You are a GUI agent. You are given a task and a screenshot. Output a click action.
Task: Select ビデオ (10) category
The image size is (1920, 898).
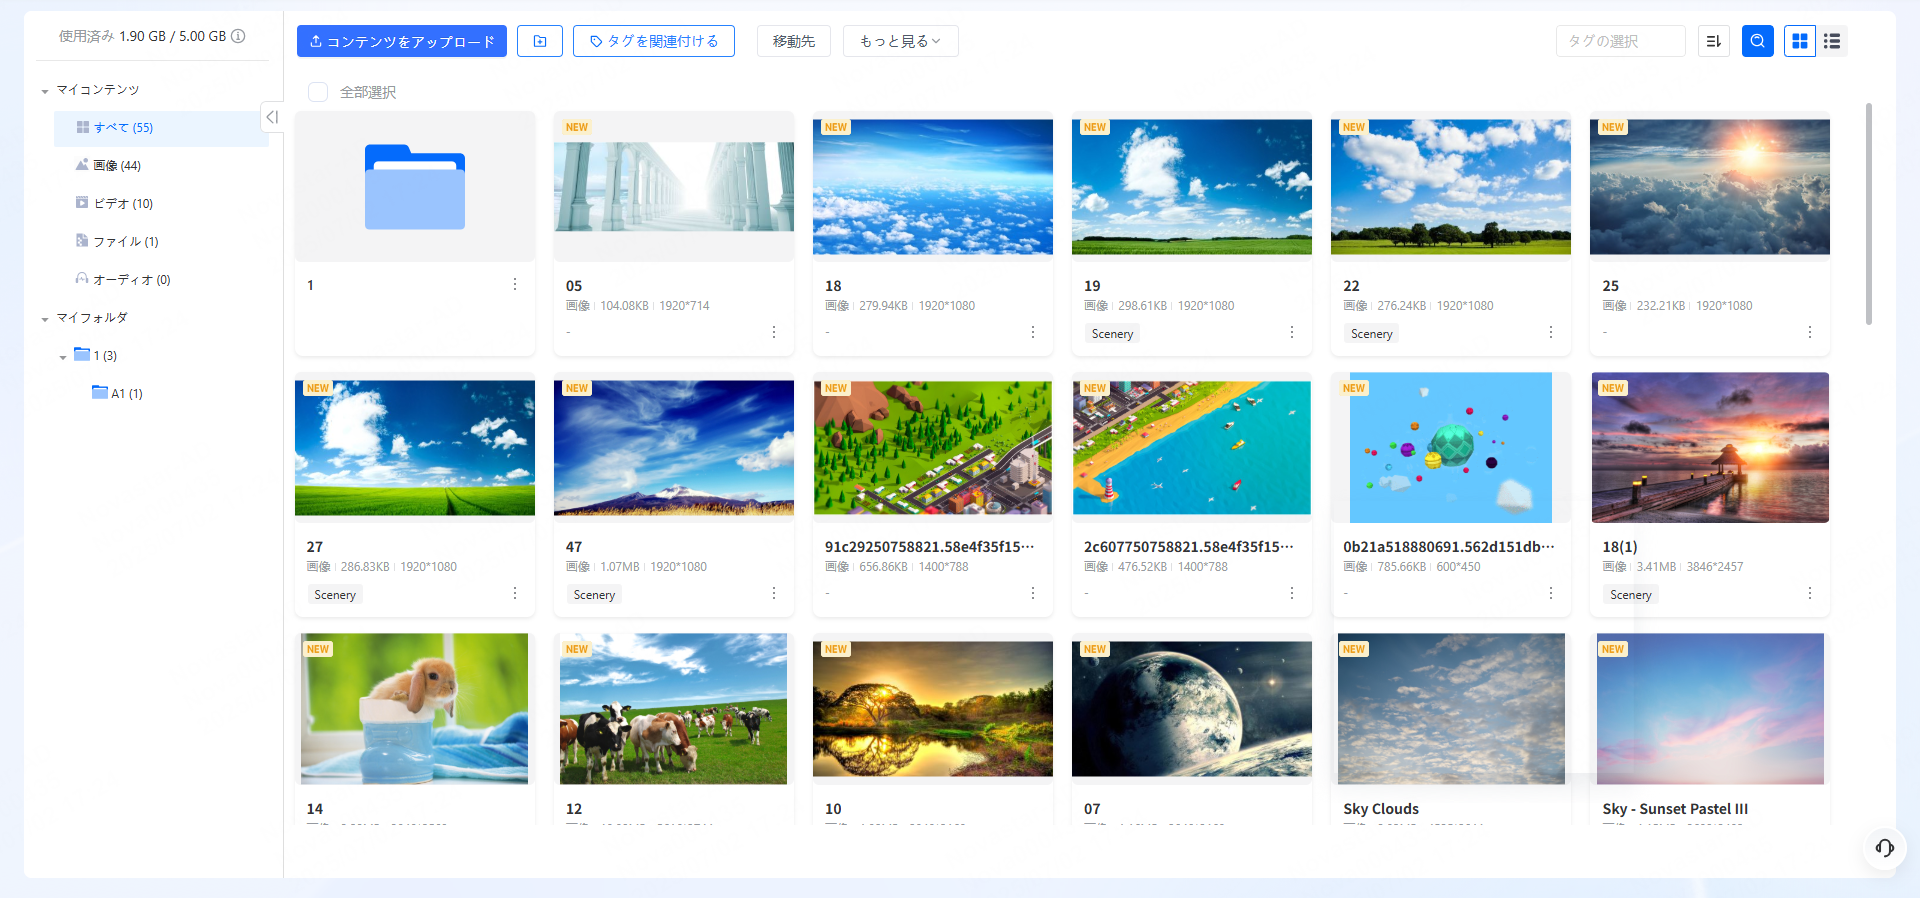[123, 204]
